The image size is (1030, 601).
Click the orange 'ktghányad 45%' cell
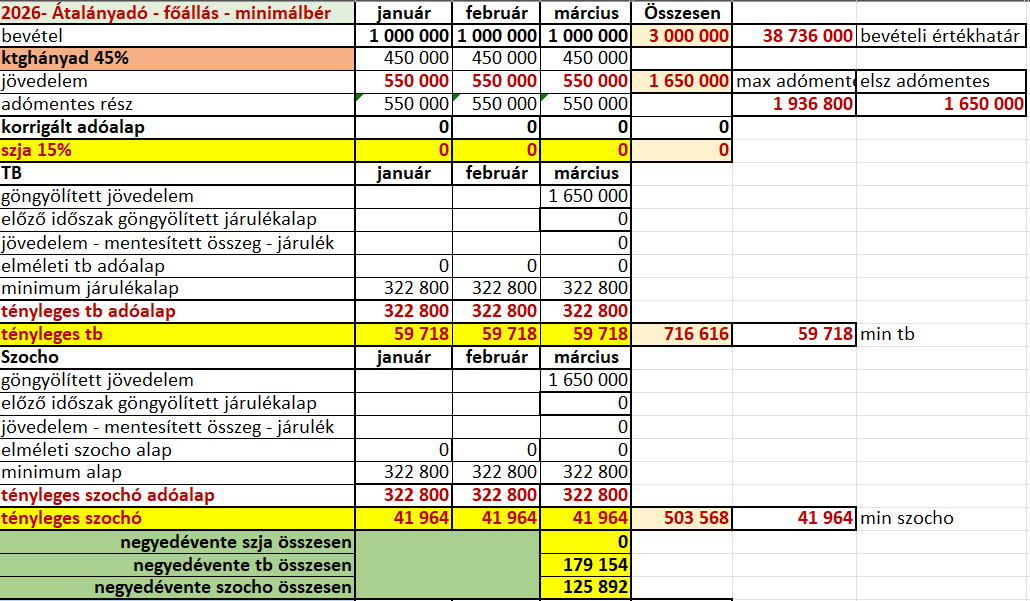177,58
